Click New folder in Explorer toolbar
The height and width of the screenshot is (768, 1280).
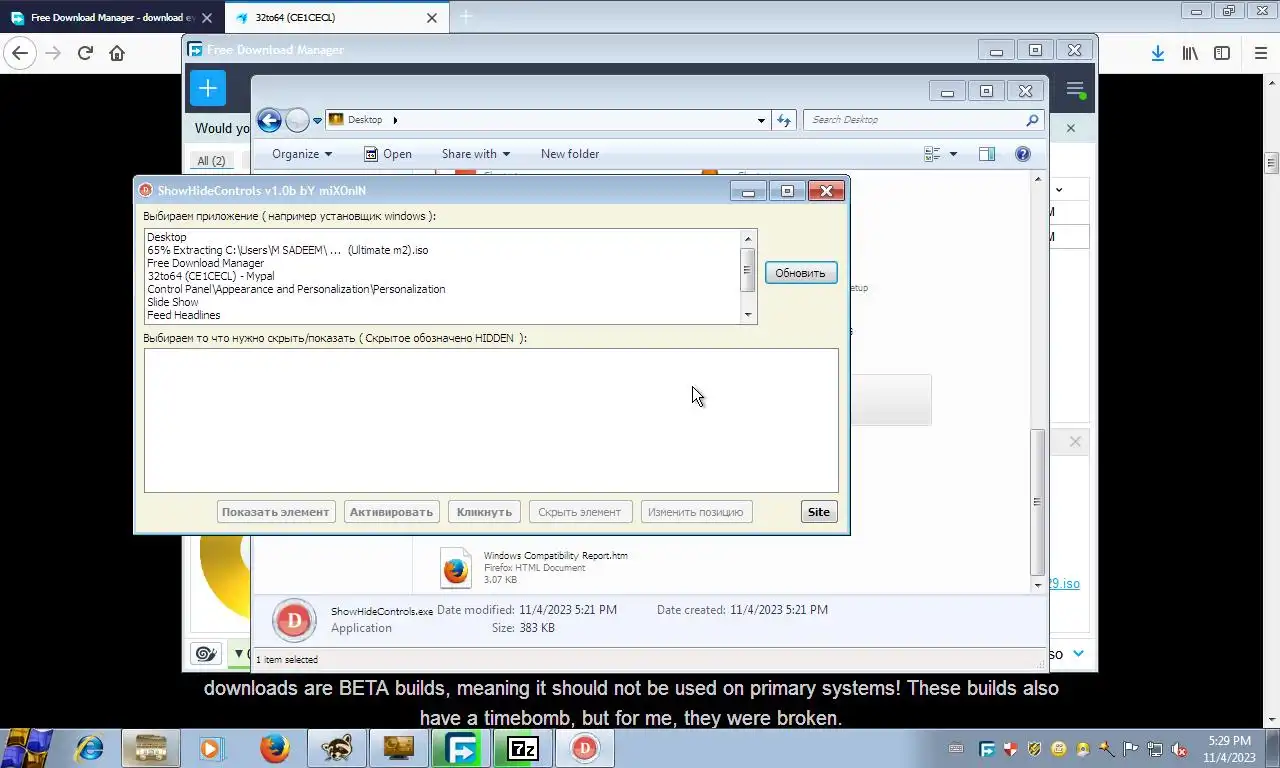pos(570,154)
